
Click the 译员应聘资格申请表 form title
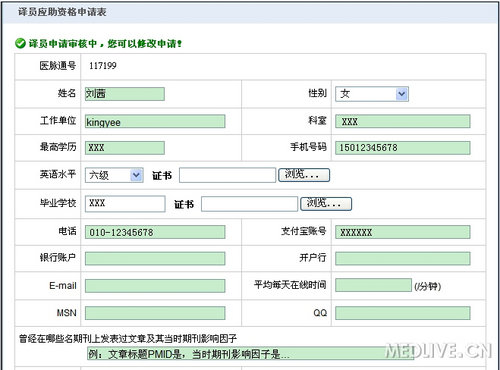(62, 12)
